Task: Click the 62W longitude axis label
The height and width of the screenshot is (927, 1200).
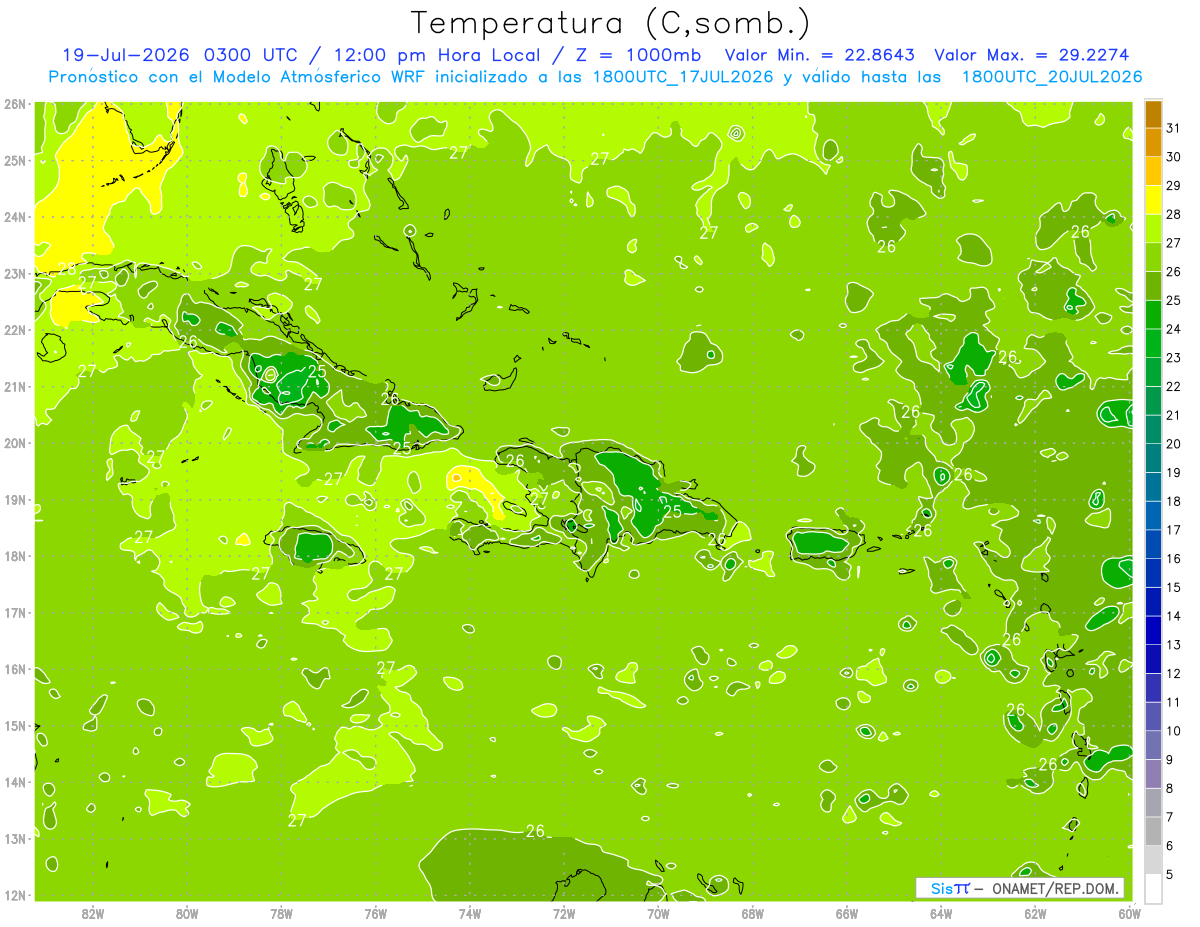Action: (1035, 913)
